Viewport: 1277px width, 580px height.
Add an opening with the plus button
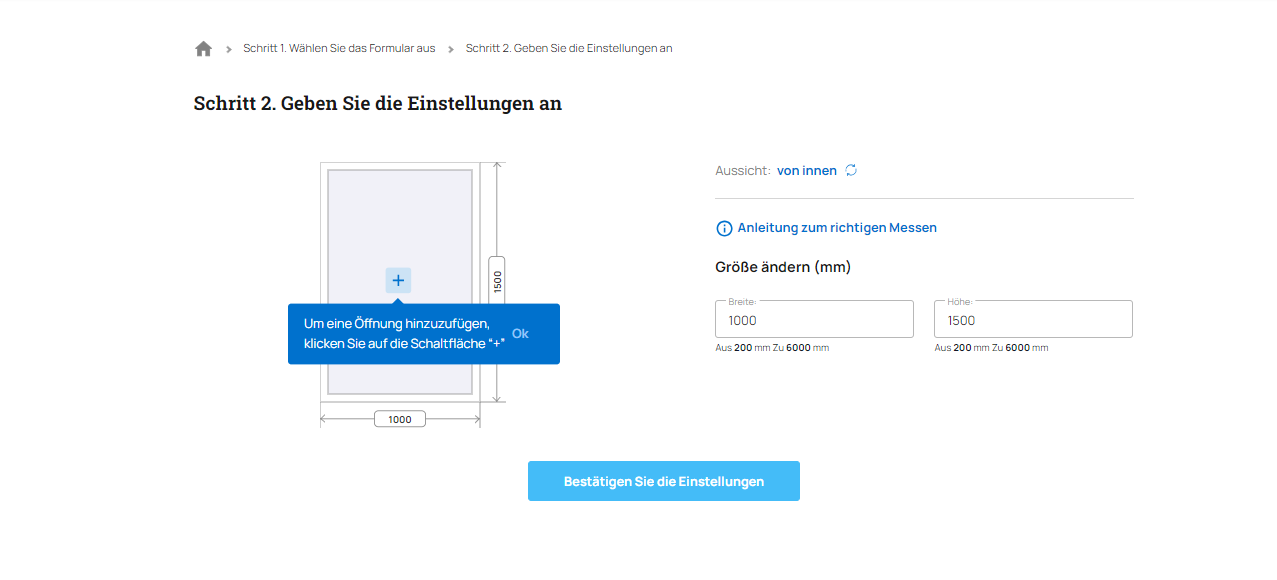click(398, 280)
